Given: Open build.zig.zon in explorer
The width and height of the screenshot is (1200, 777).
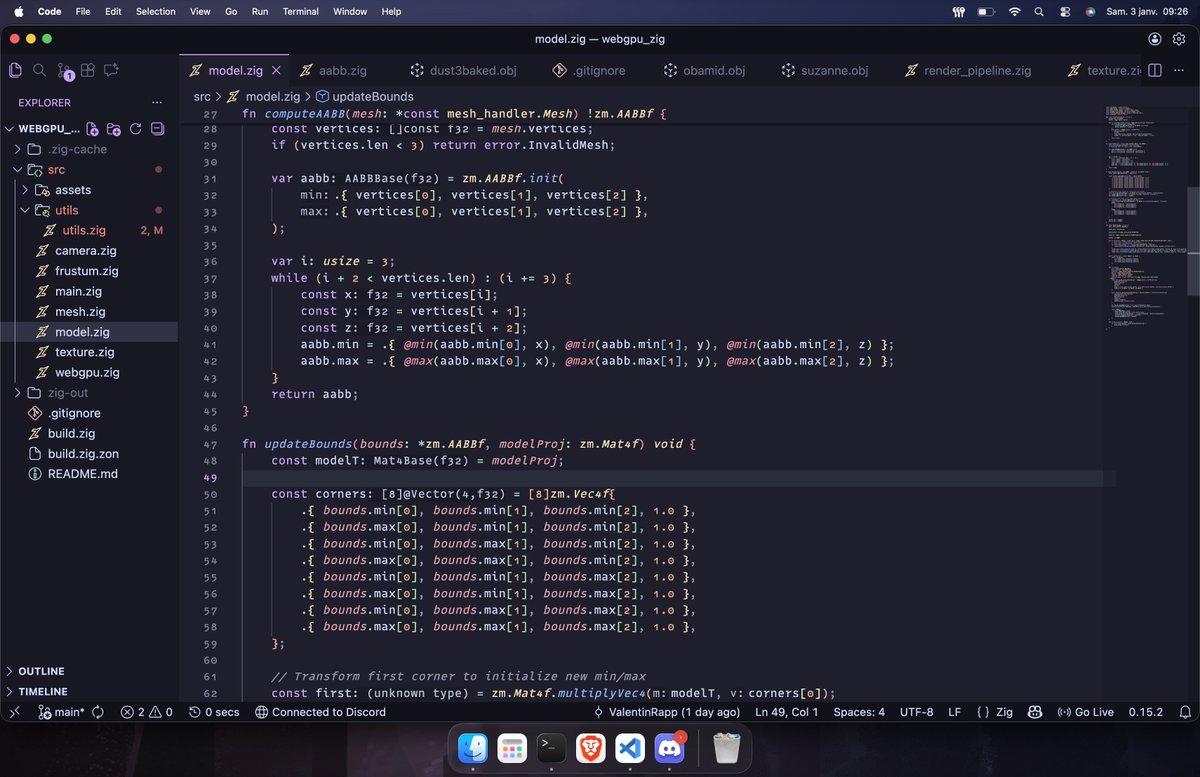Looking at the screenshot, I should click(x=90, y=454).
